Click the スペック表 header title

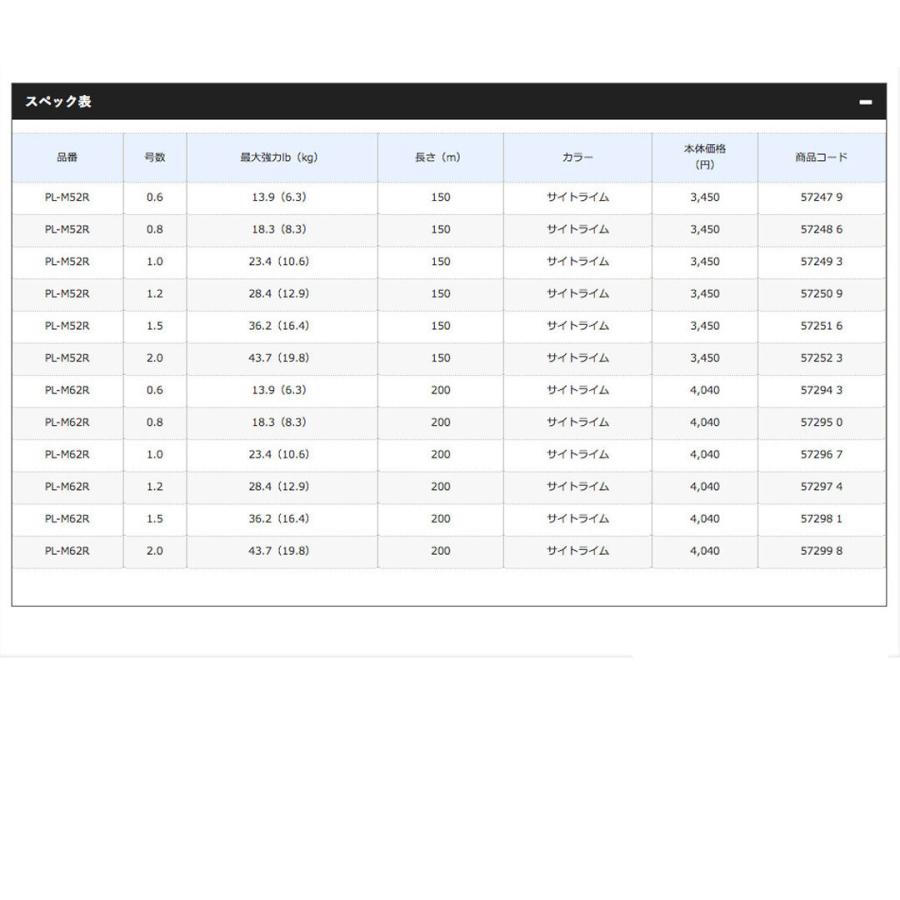58,102
